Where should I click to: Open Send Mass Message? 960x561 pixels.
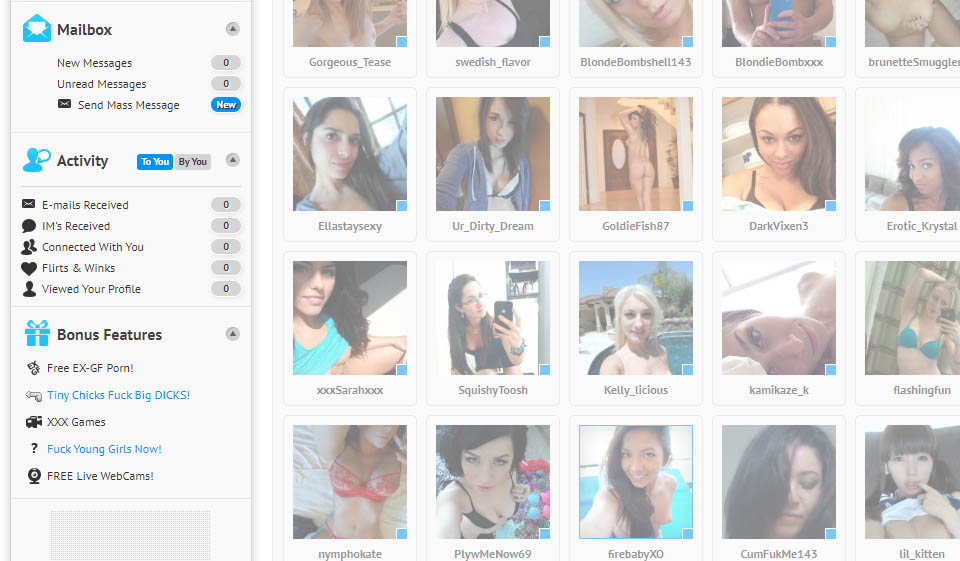tap(129, 105)
